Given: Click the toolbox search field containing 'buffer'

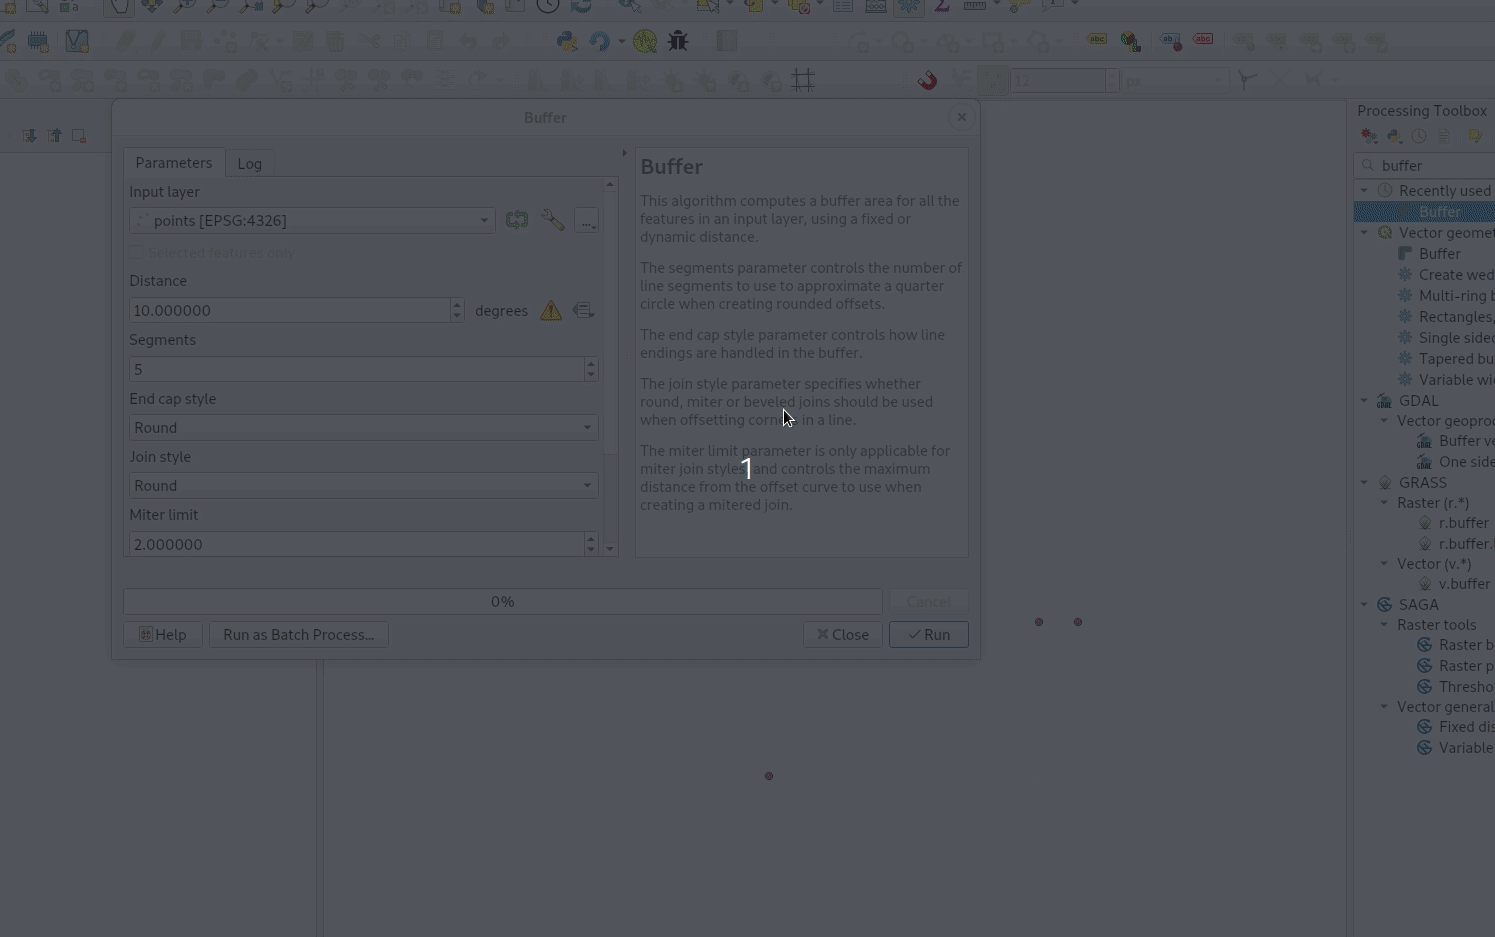Looking at the screenshot, I should (1432, 166).
